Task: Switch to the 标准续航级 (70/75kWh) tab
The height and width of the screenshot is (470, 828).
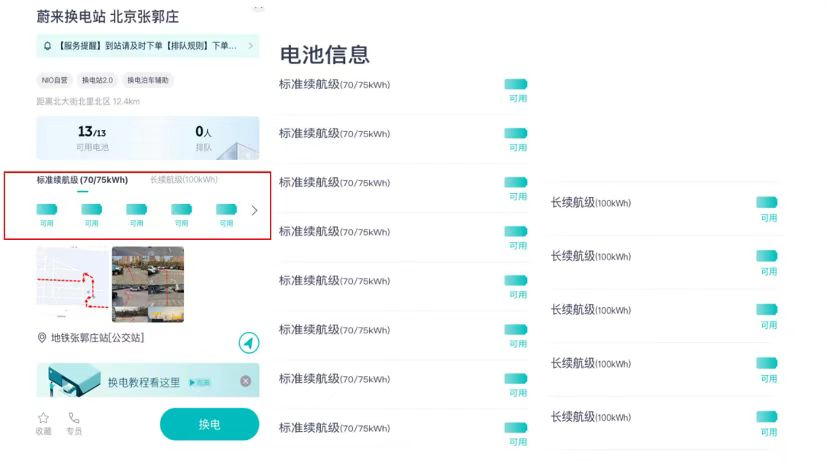Action: pos(82,180)
